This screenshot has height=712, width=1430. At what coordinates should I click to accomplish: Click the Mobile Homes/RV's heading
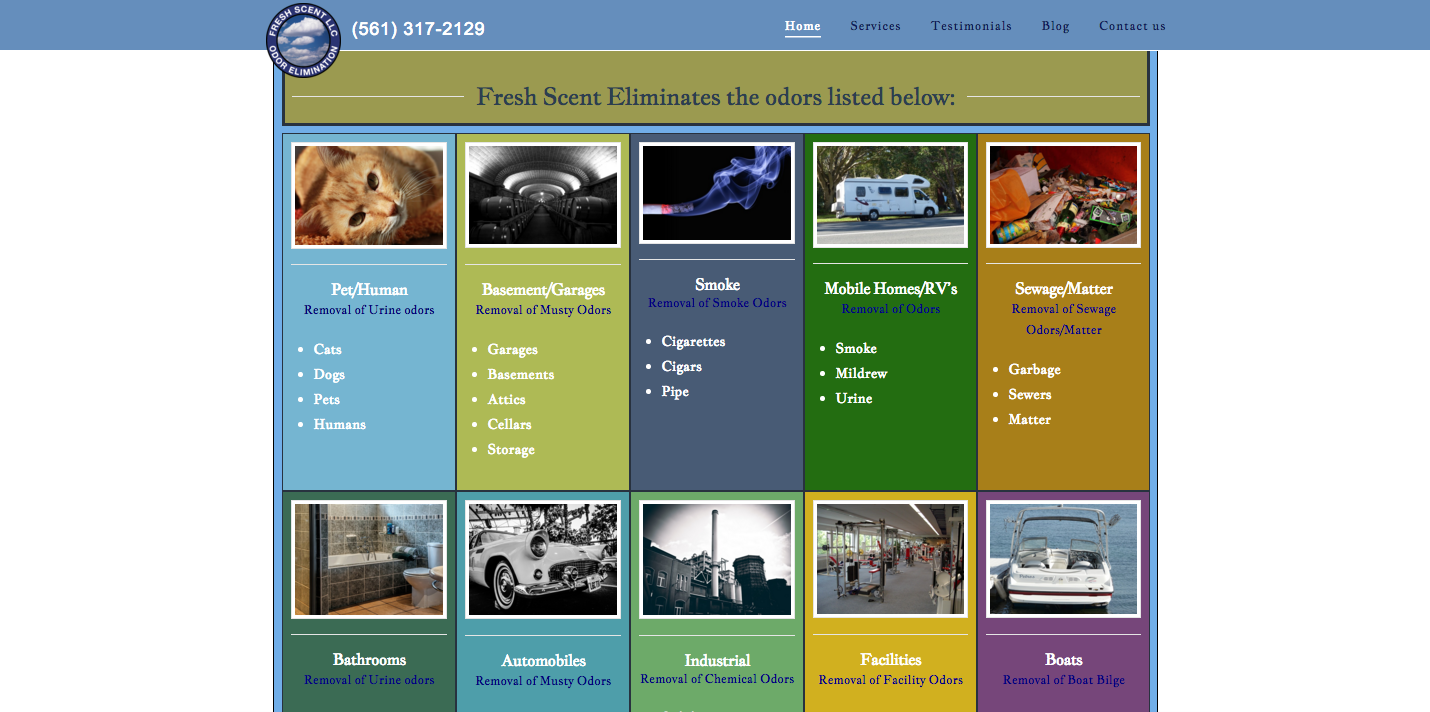tap(890, 289)
